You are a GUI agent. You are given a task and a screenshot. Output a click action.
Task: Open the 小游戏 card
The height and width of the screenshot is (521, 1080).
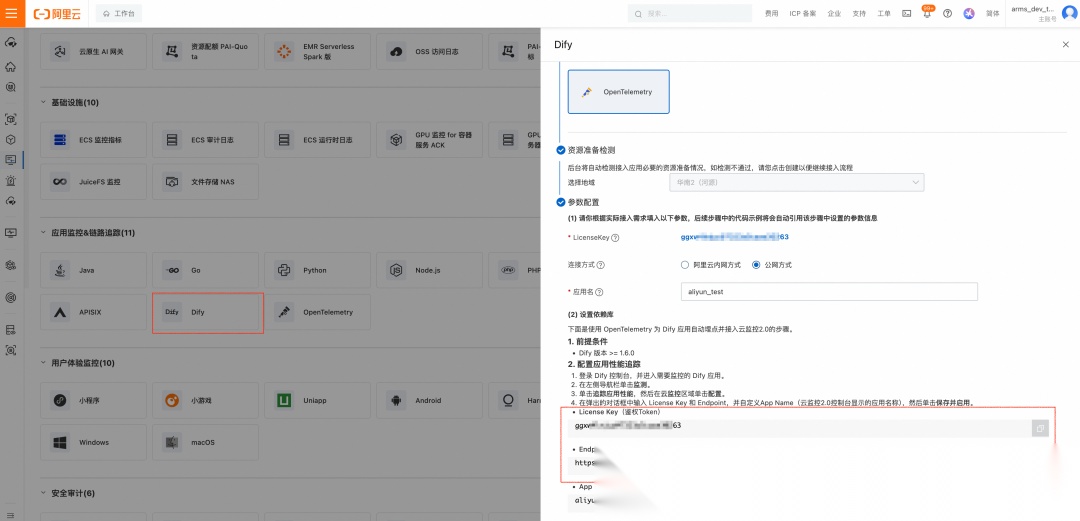point(205,400)
